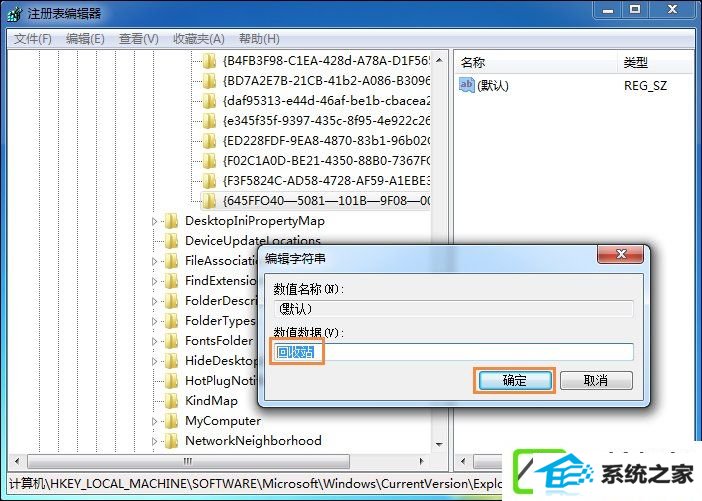
Task: Close the 编辑字符串 dialog with X
Action: (621, 254)
